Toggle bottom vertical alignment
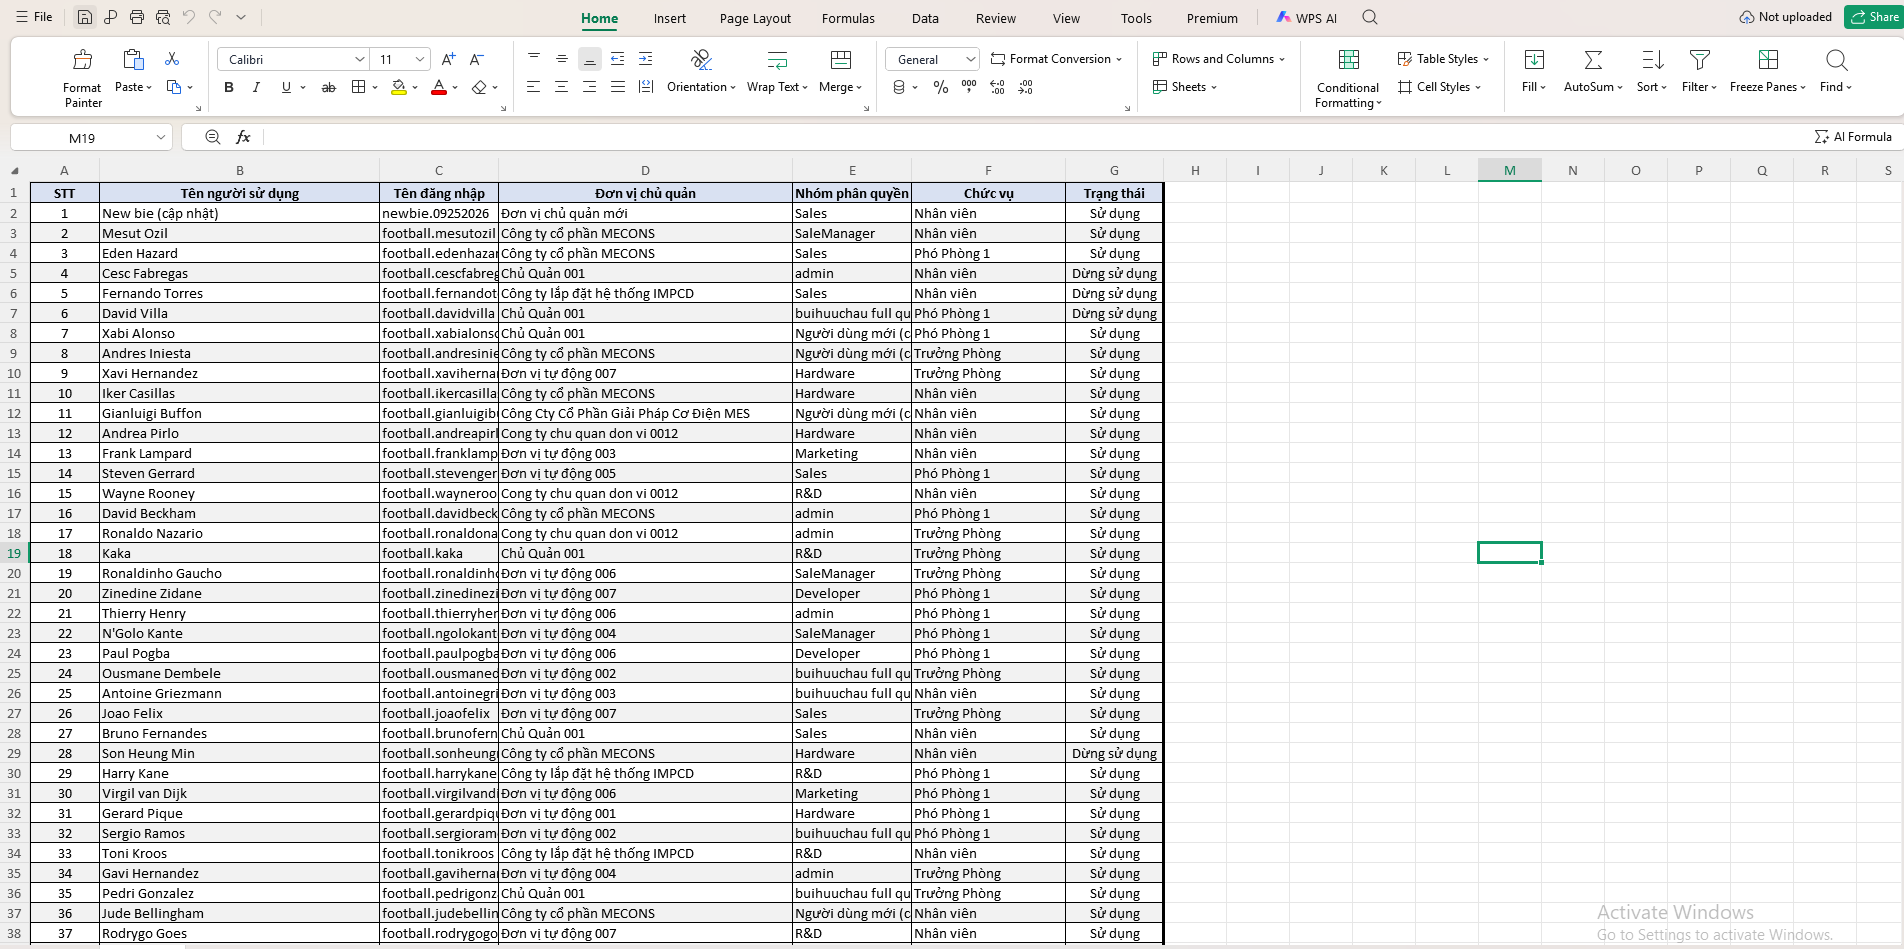Image resolution: width=1904 pixels, height=949 pixels. [x=590, y=59]
